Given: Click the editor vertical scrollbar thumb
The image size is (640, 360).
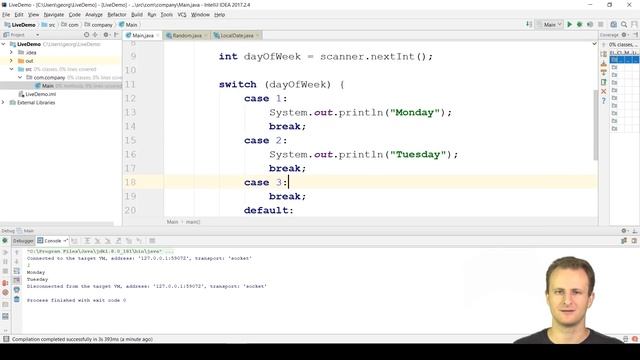Looking at the screenshot, I should [596, 125].
